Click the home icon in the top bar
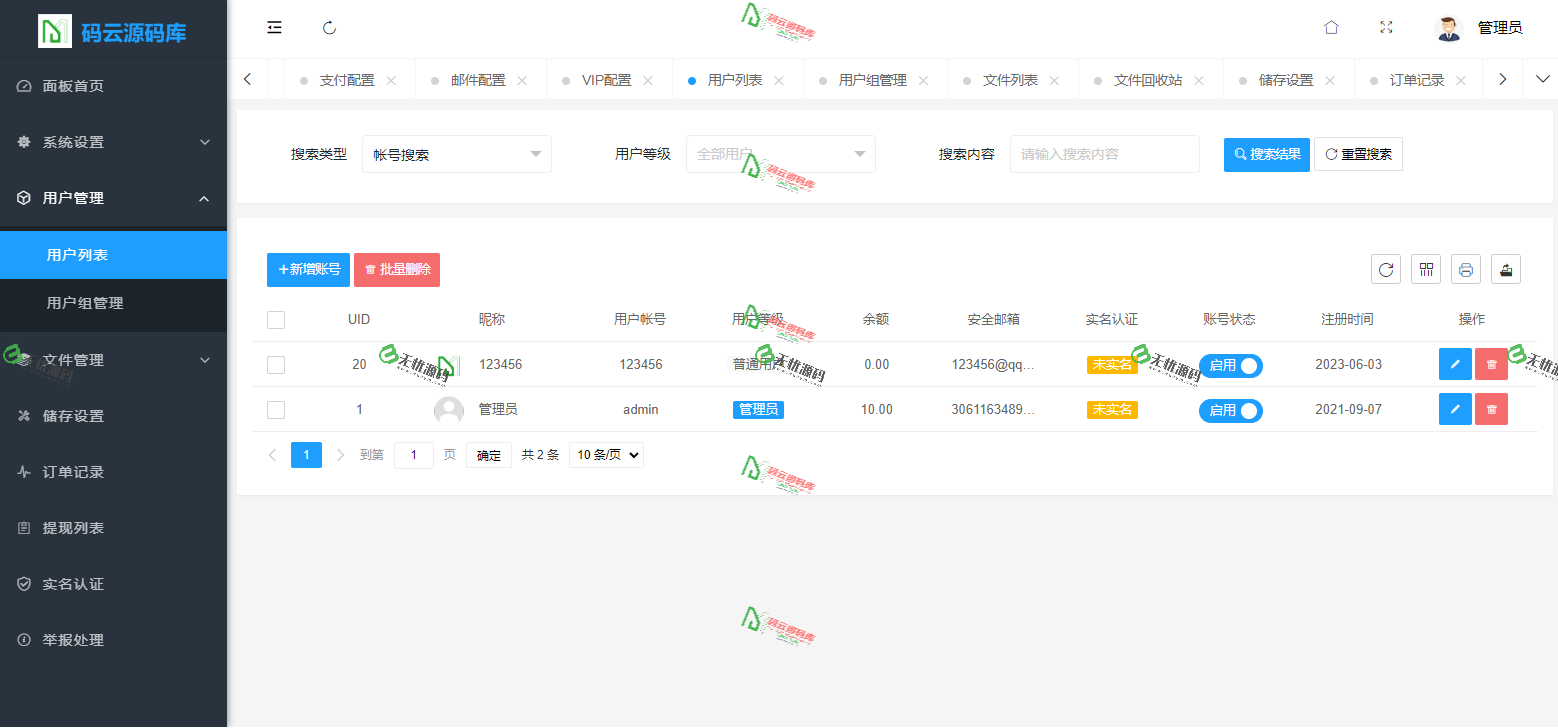Image resolution: width=1558 pixels, height=728 pixels. (x=1331, y=27)
